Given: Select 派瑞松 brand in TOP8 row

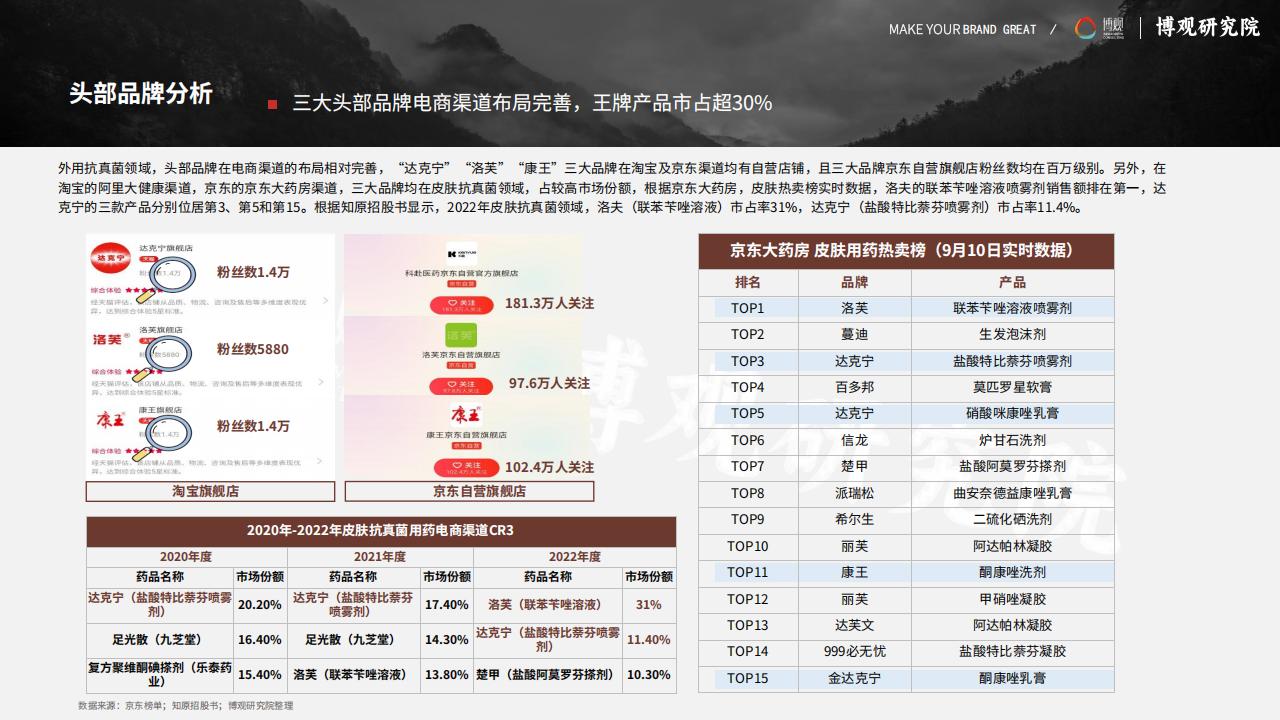Looking at the screenshot, I should point(855,493).
